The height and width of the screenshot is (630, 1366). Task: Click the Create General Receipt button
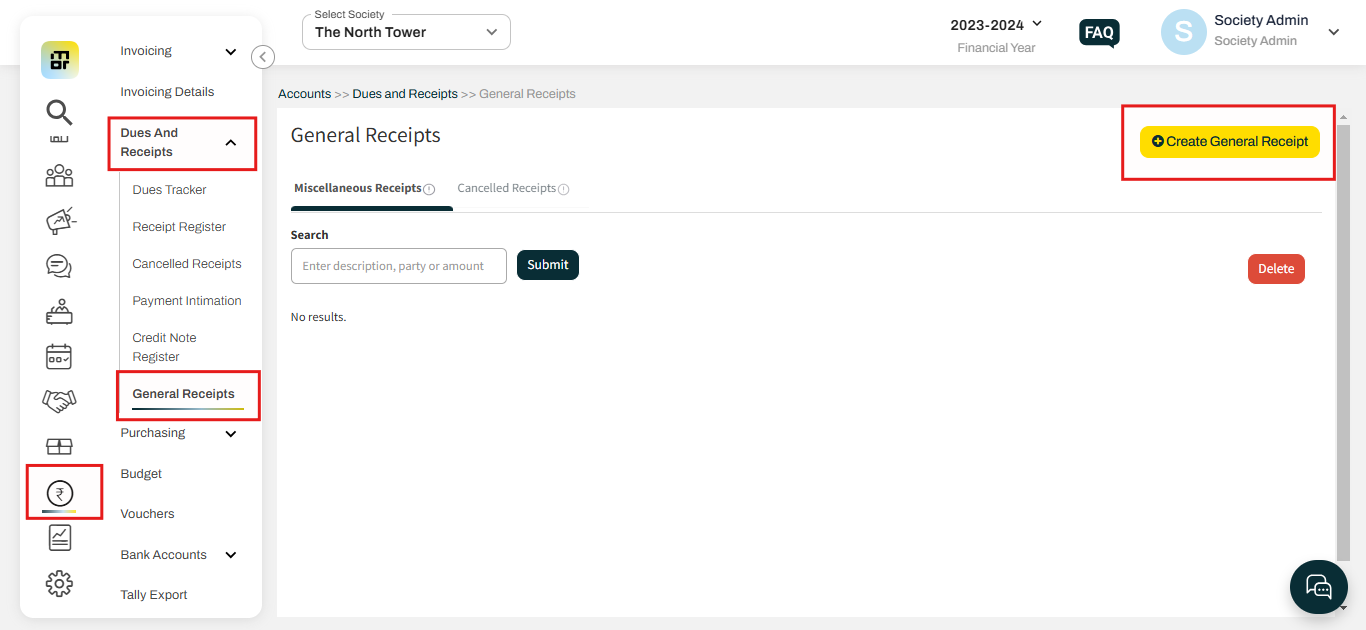1229,142
